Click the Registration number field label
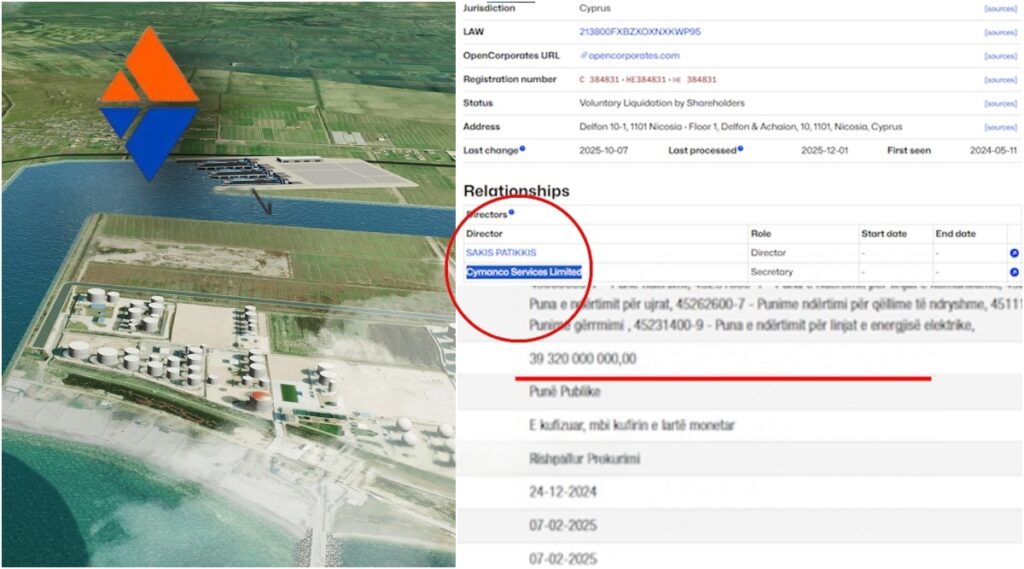The image size is (1024, 569). (509, 79)
